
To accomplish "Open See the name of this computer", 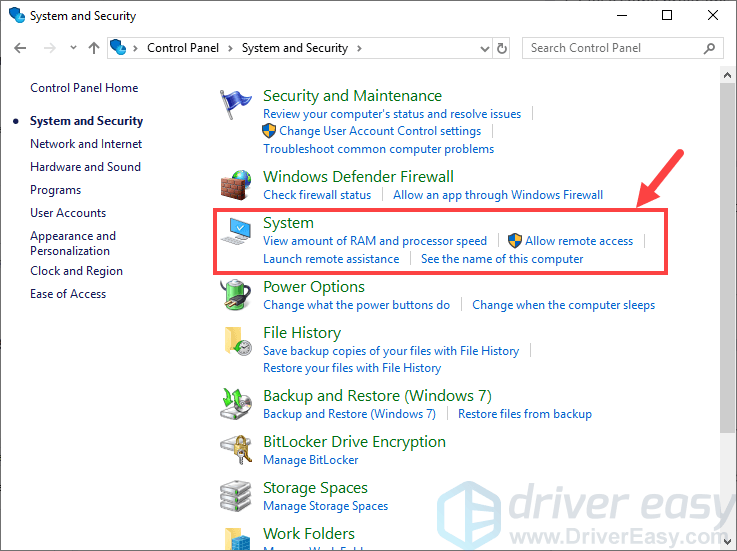I will 502,259.
